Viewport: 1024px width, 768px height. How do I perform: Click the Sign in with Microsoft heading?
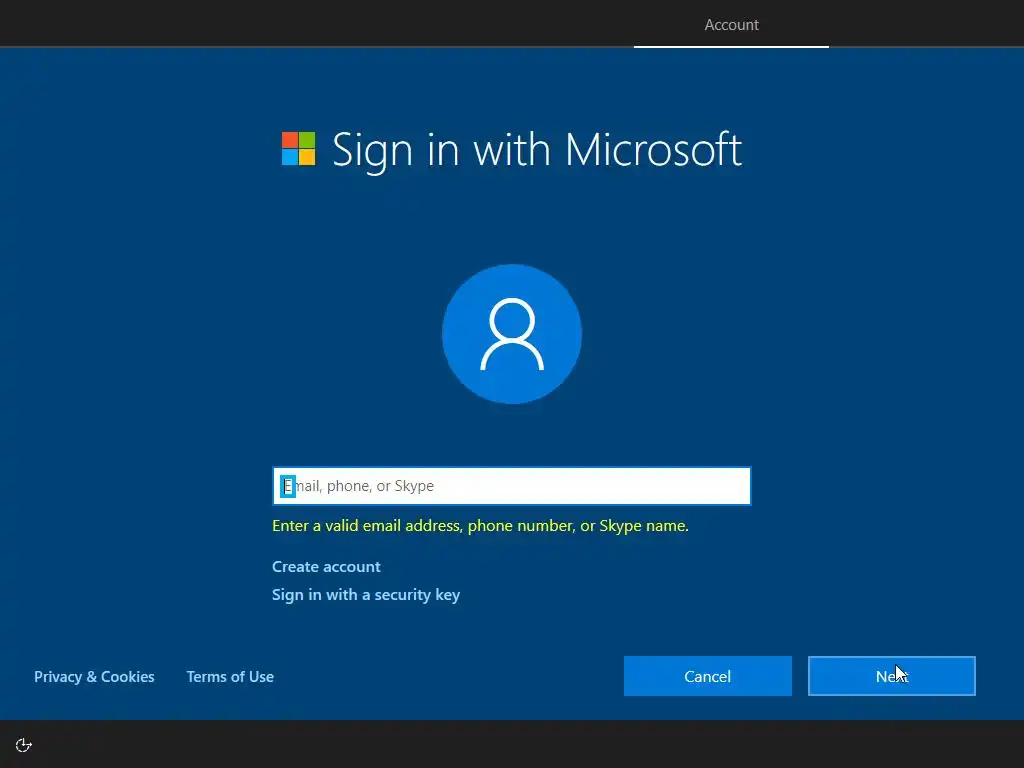coord(537,150)
